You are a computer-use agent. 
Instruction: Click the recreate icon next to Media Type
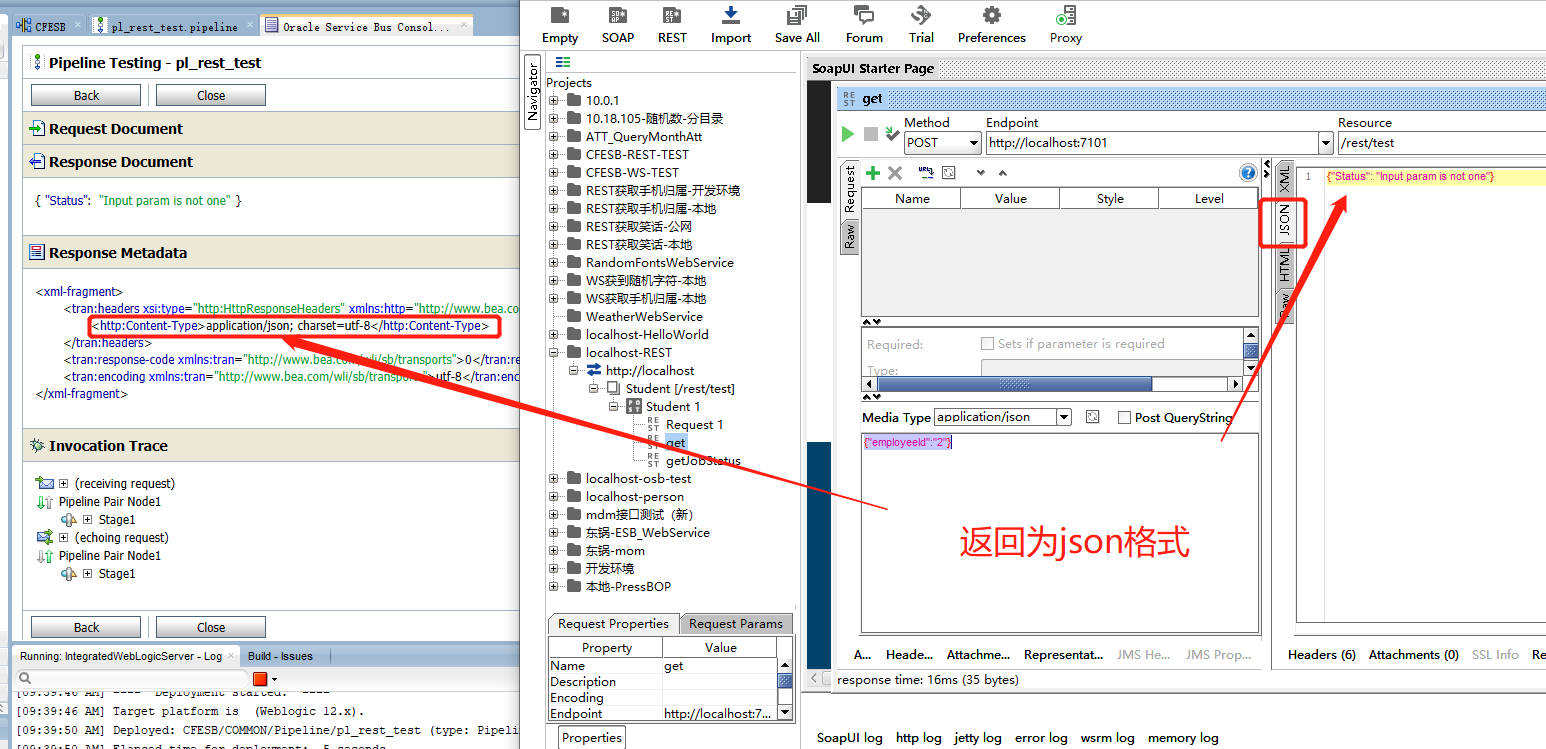[1092, 417]
